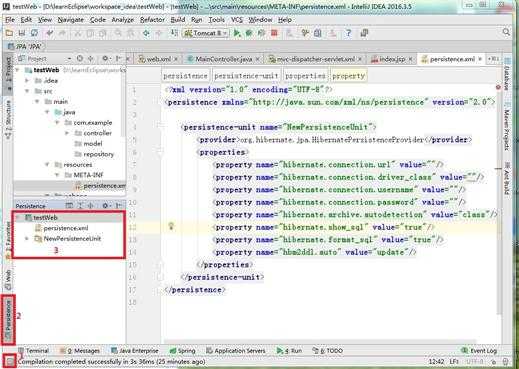Screen dimensions: 519x369
Task: Collapse the META-INF folder node
Action: (x=57, y=175)
